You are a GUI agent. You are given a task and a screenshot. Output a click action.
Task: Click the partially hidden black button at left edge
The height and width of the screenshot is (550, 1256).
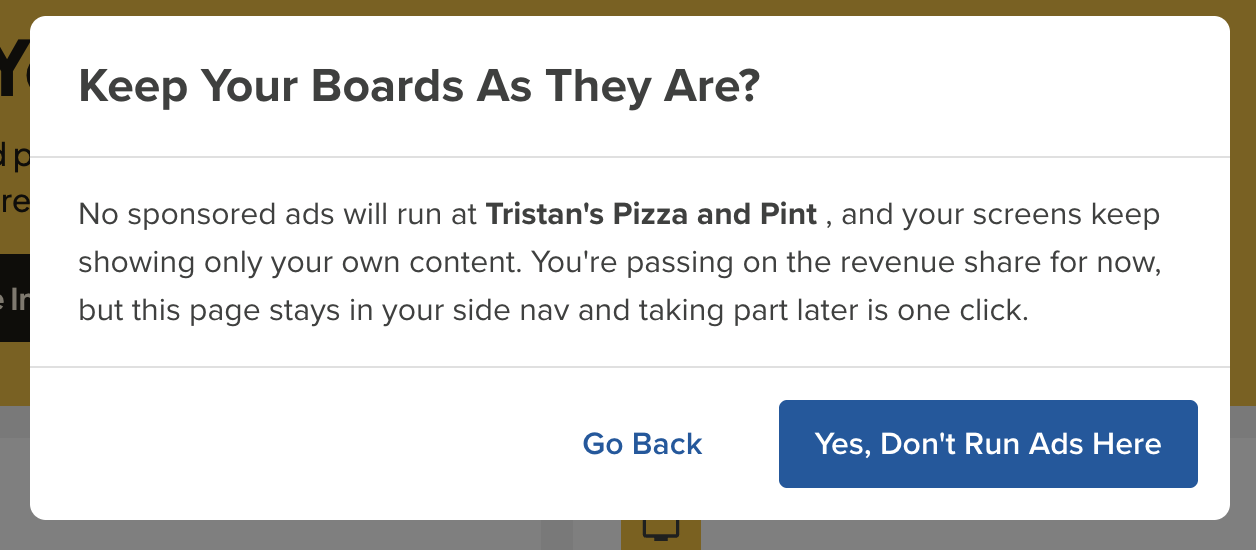(x=15, y=298)
